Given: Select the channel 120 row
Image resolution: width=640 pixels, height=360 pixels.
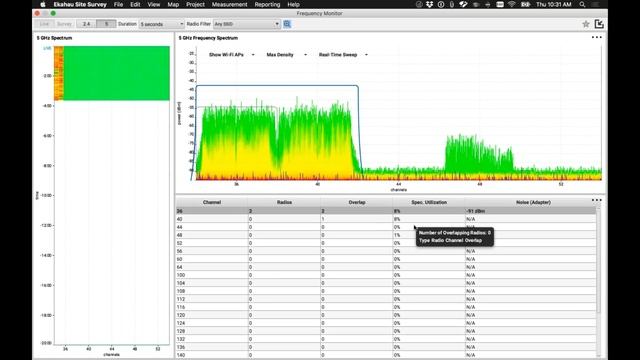Looking at the screenshot, I should pyautogui.click(x=386, y=315).
